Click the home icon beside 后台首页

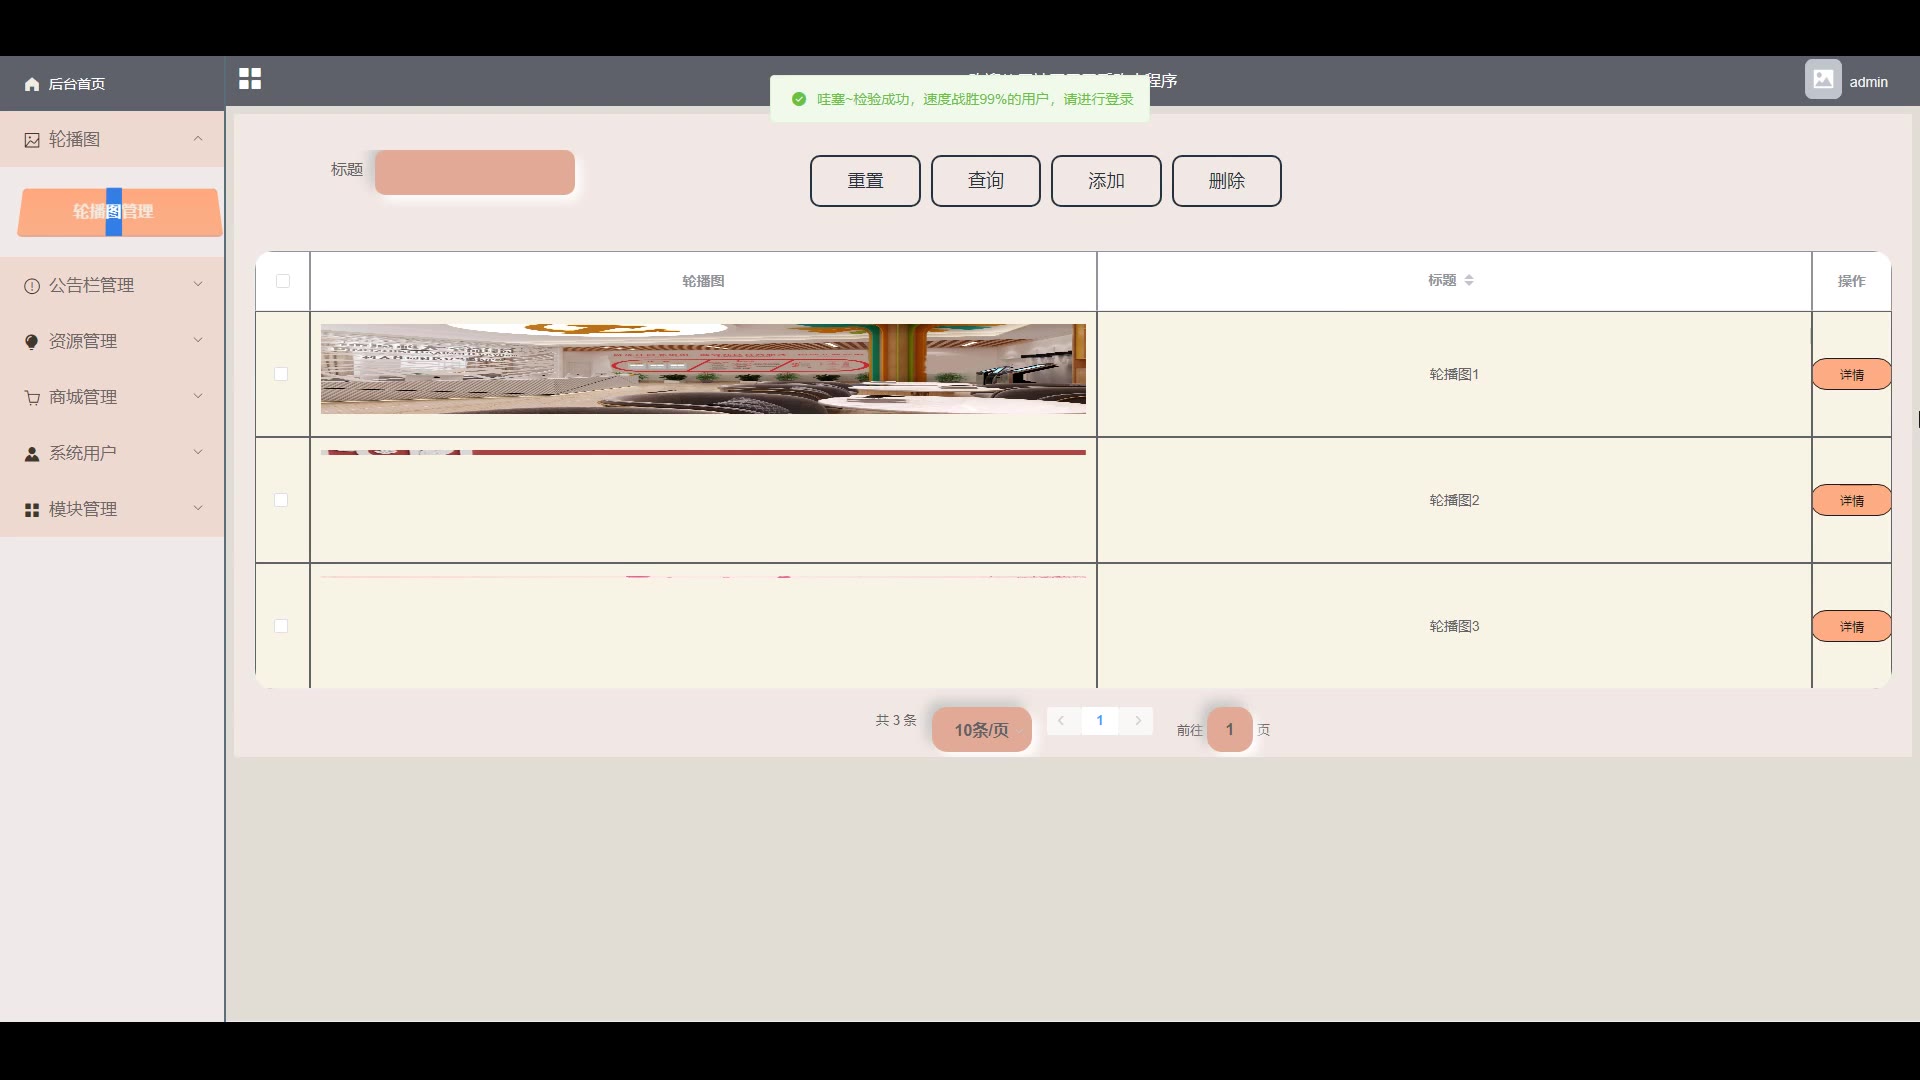click(x=32, y=84)
